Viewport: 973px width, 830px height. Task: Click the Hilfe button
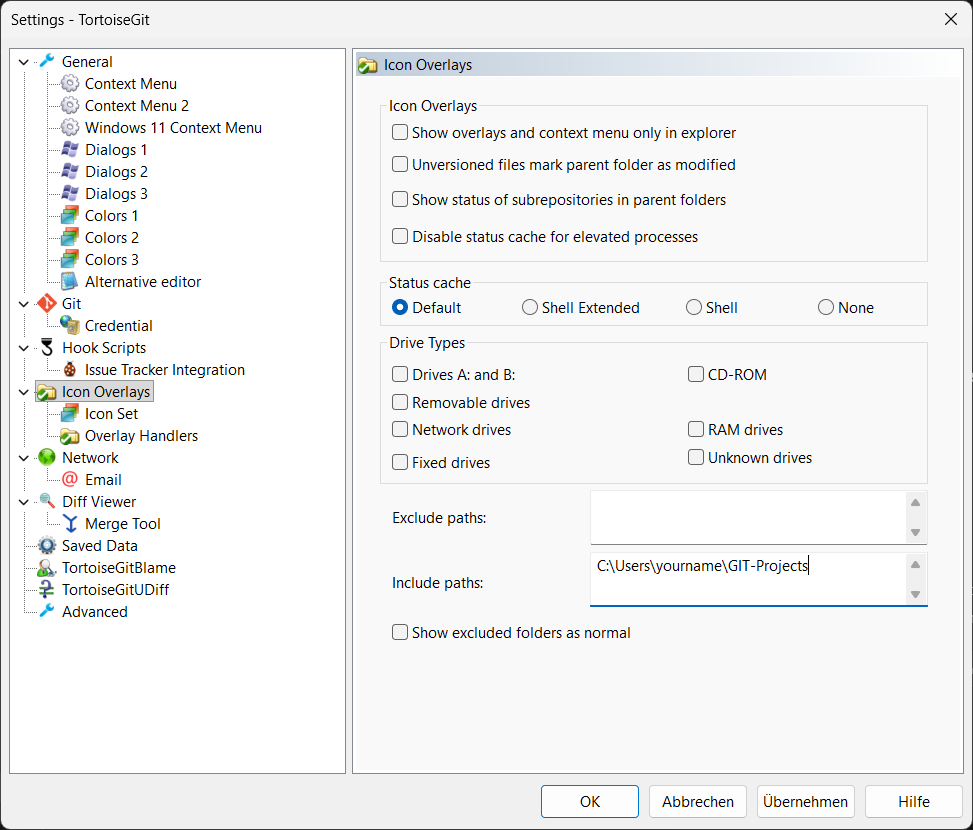[x=913, y=801]
